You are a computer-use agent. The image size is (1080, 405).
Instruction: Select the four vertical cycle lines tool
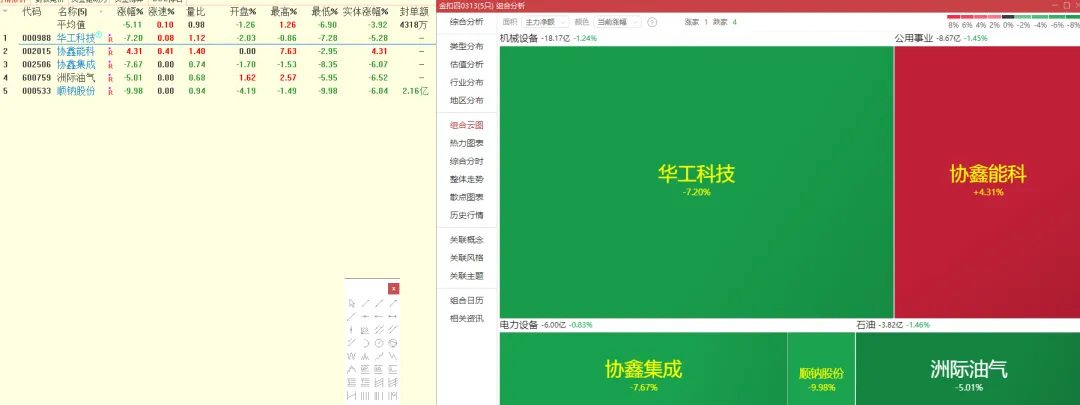(x=365, y=395)
